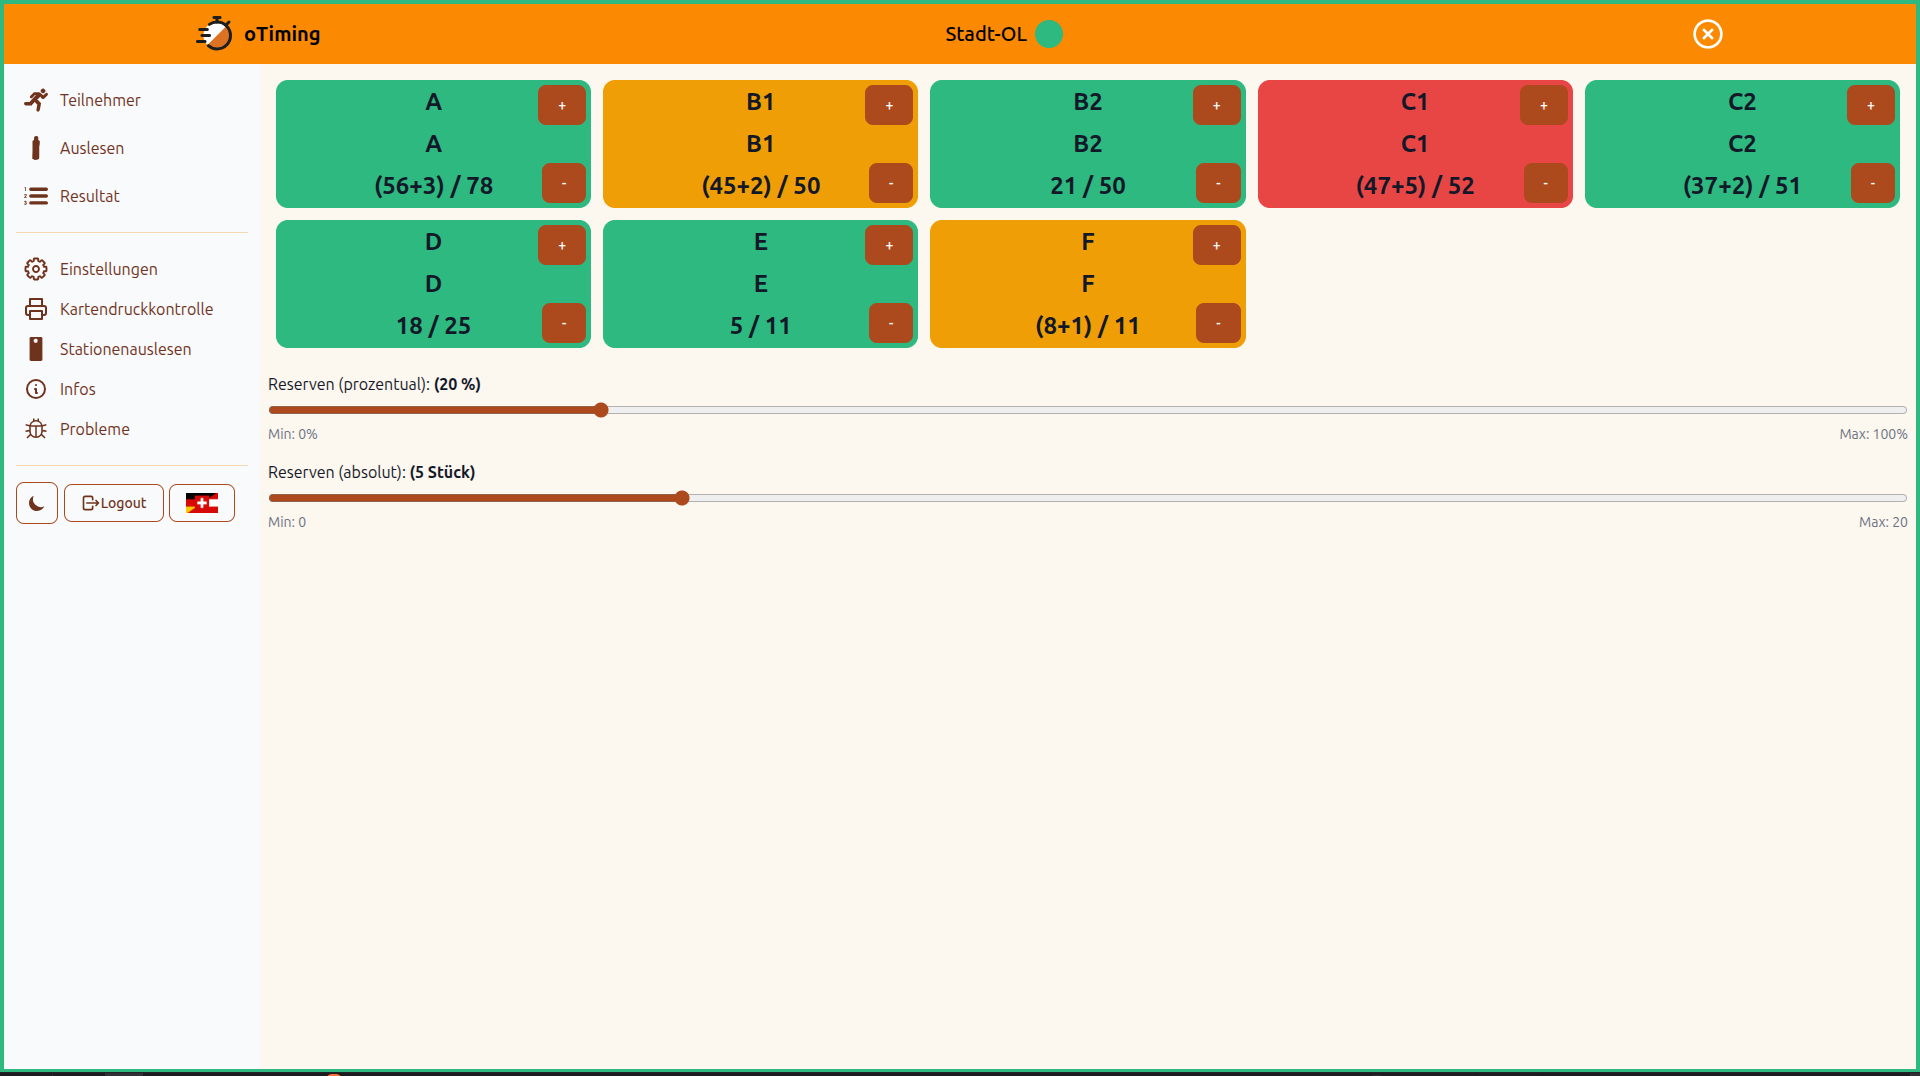The height and width of the screenshot is (1076, 1920).
Task: Click the runner icon beside Teilnehmer
Action: click(36, 100)
